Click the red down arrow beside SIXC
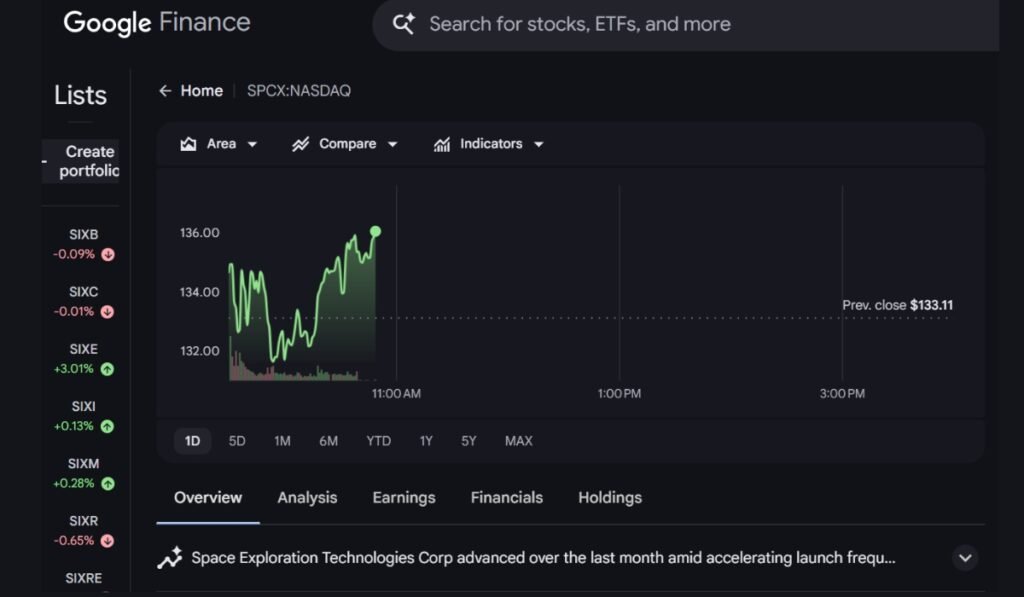The height and width of the screenshot is (597, 1024). [x=108, y=312]
